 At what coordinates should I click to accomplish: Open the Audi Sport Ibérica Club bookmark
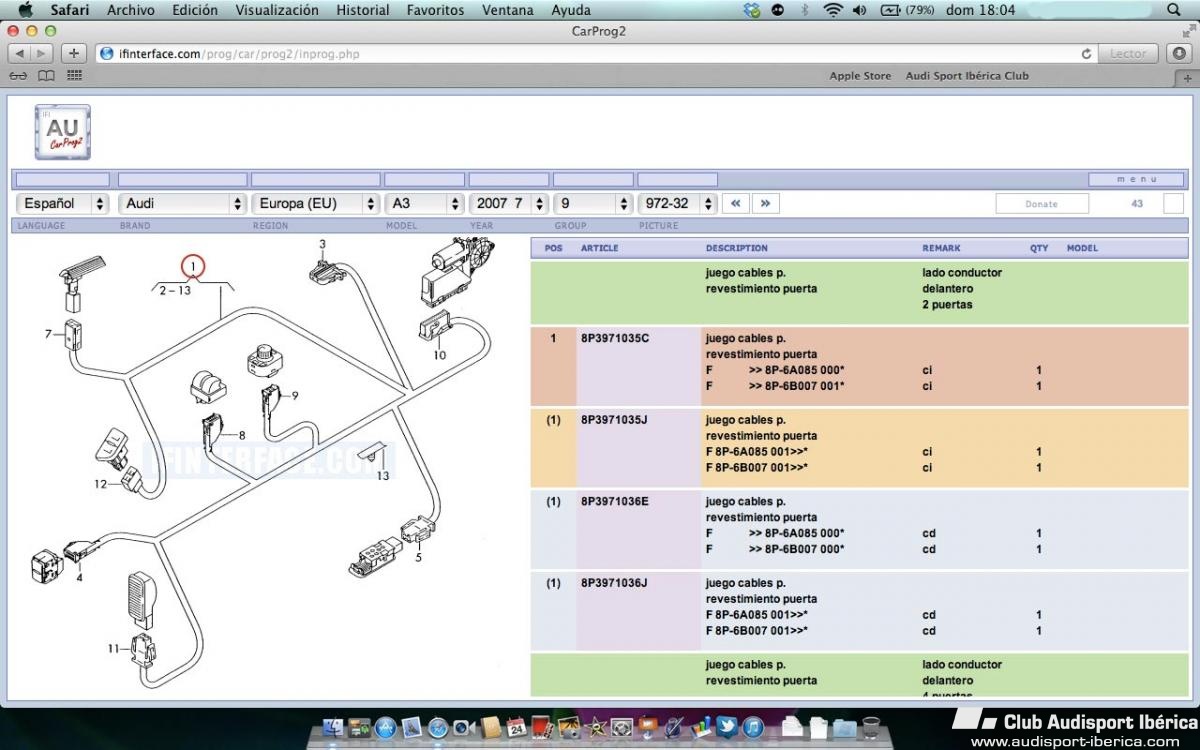pyautogui.click(x=967, y=76)
